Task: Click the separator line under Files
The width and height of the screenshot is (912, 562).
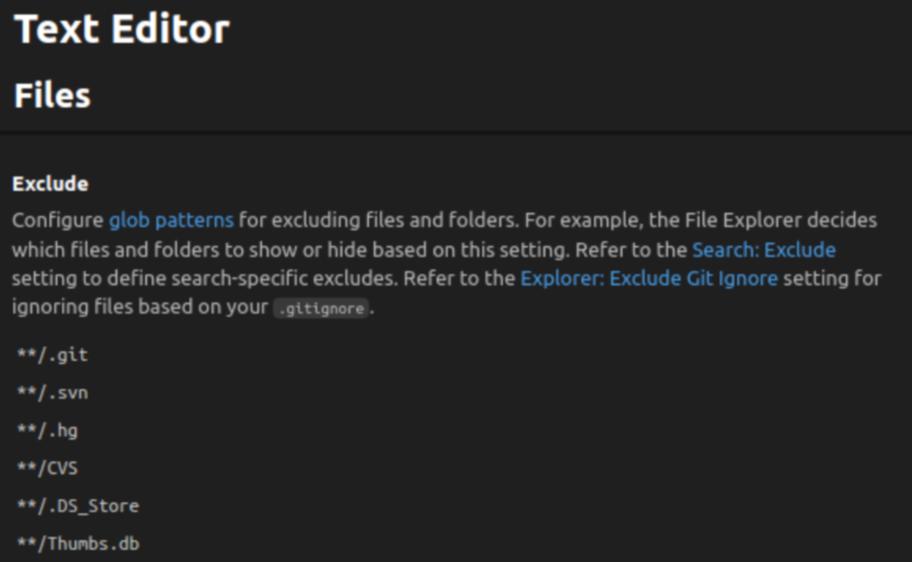Action: pos(456,133)
